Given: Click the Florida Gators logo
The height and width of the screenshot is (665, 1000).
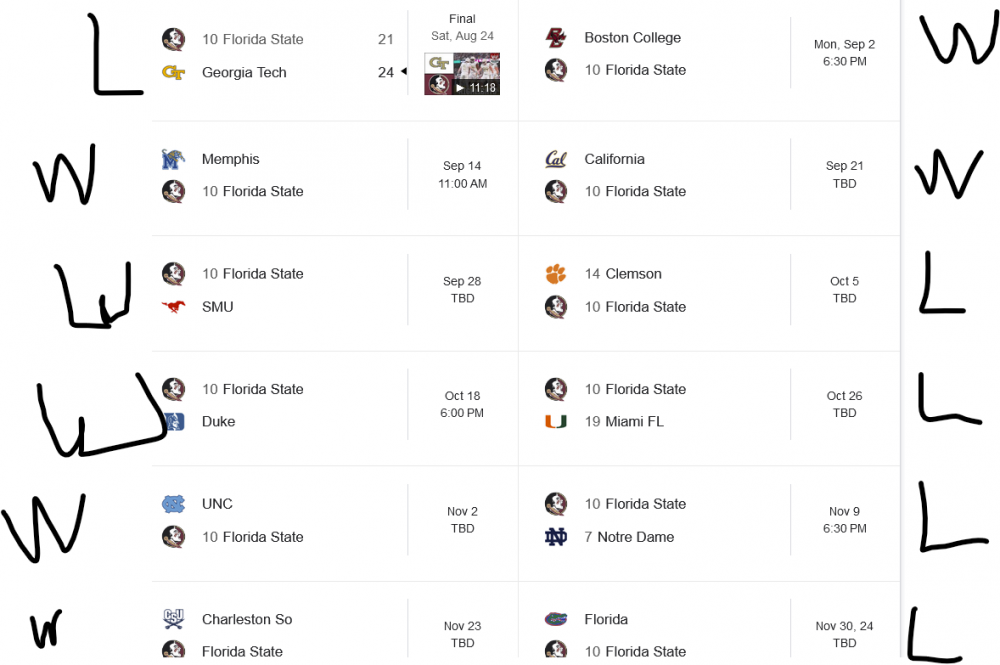Looking at the screenshot, I should [556, 619].
